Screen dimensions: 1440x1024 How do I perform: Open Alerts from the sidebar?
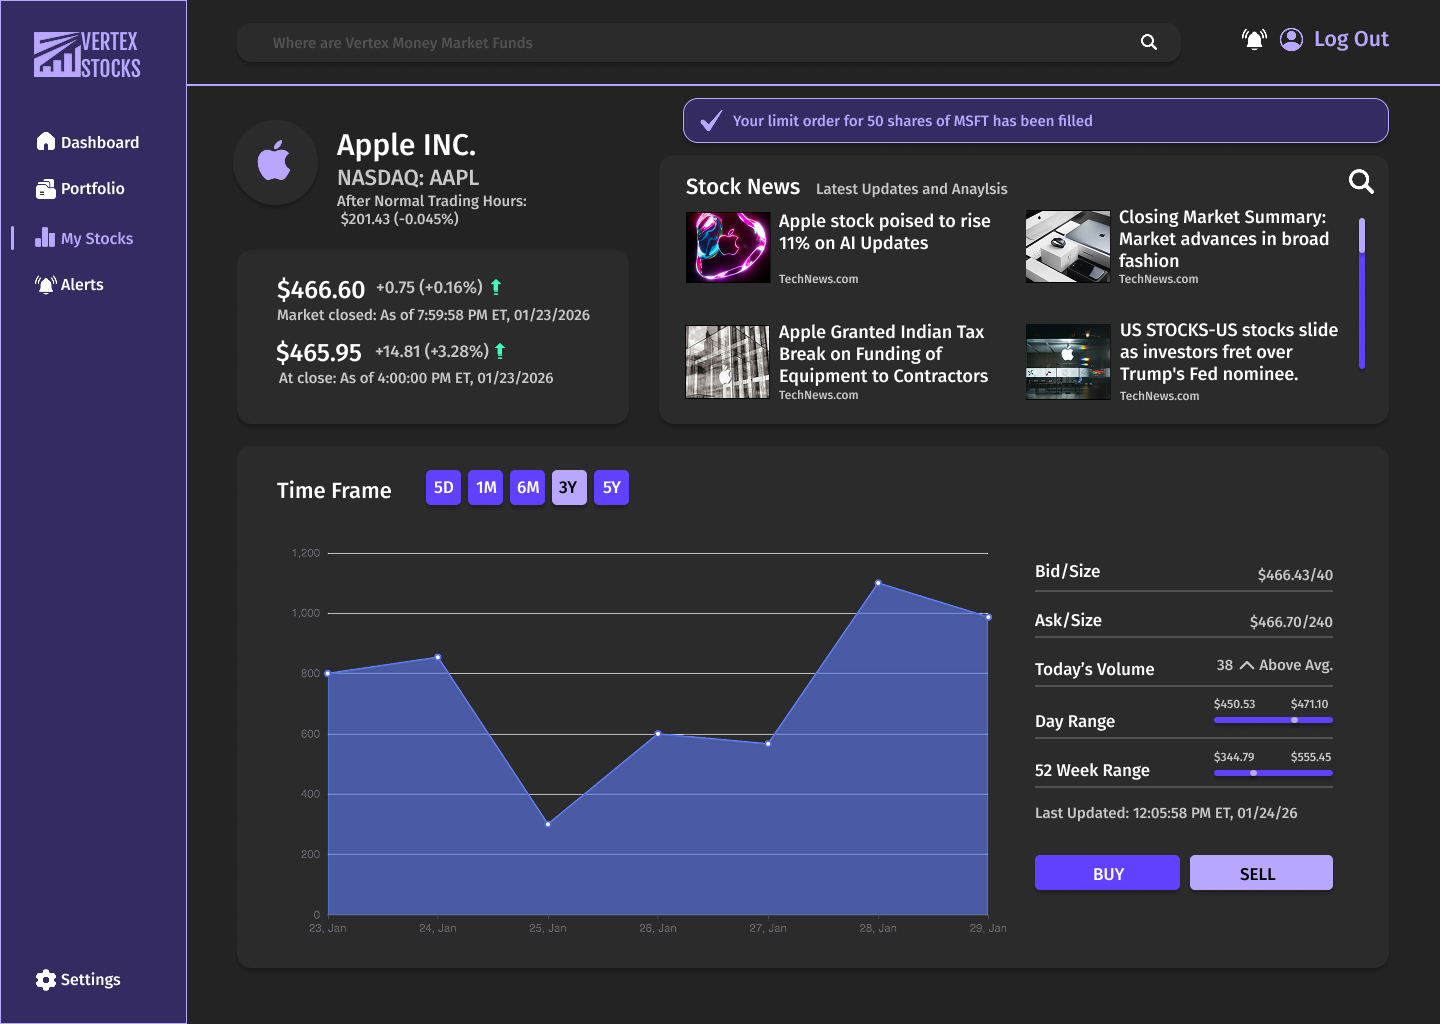(x=70, y=284)
